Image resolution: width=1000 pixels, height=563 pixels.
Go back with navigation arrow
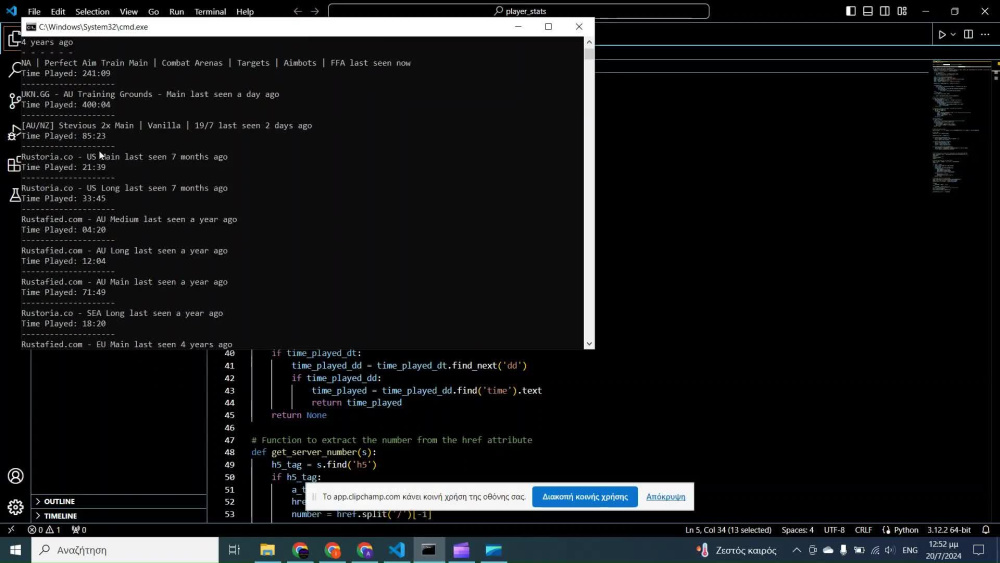298,11
